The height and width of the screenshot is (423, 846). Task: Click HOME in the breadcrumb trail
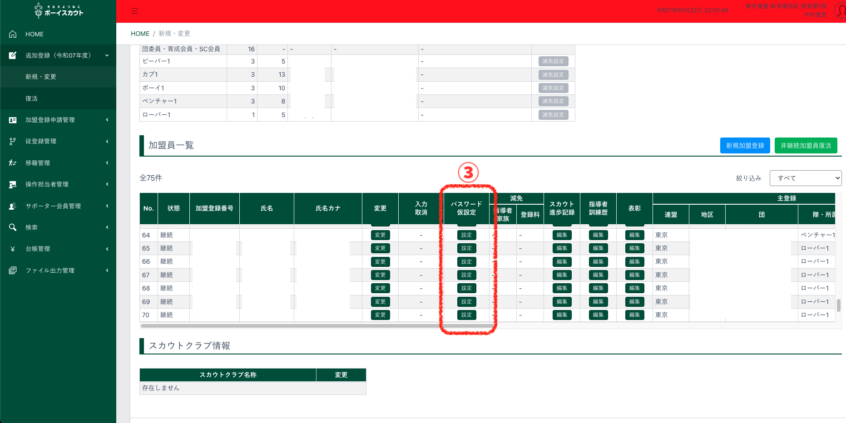click(139, 35)
